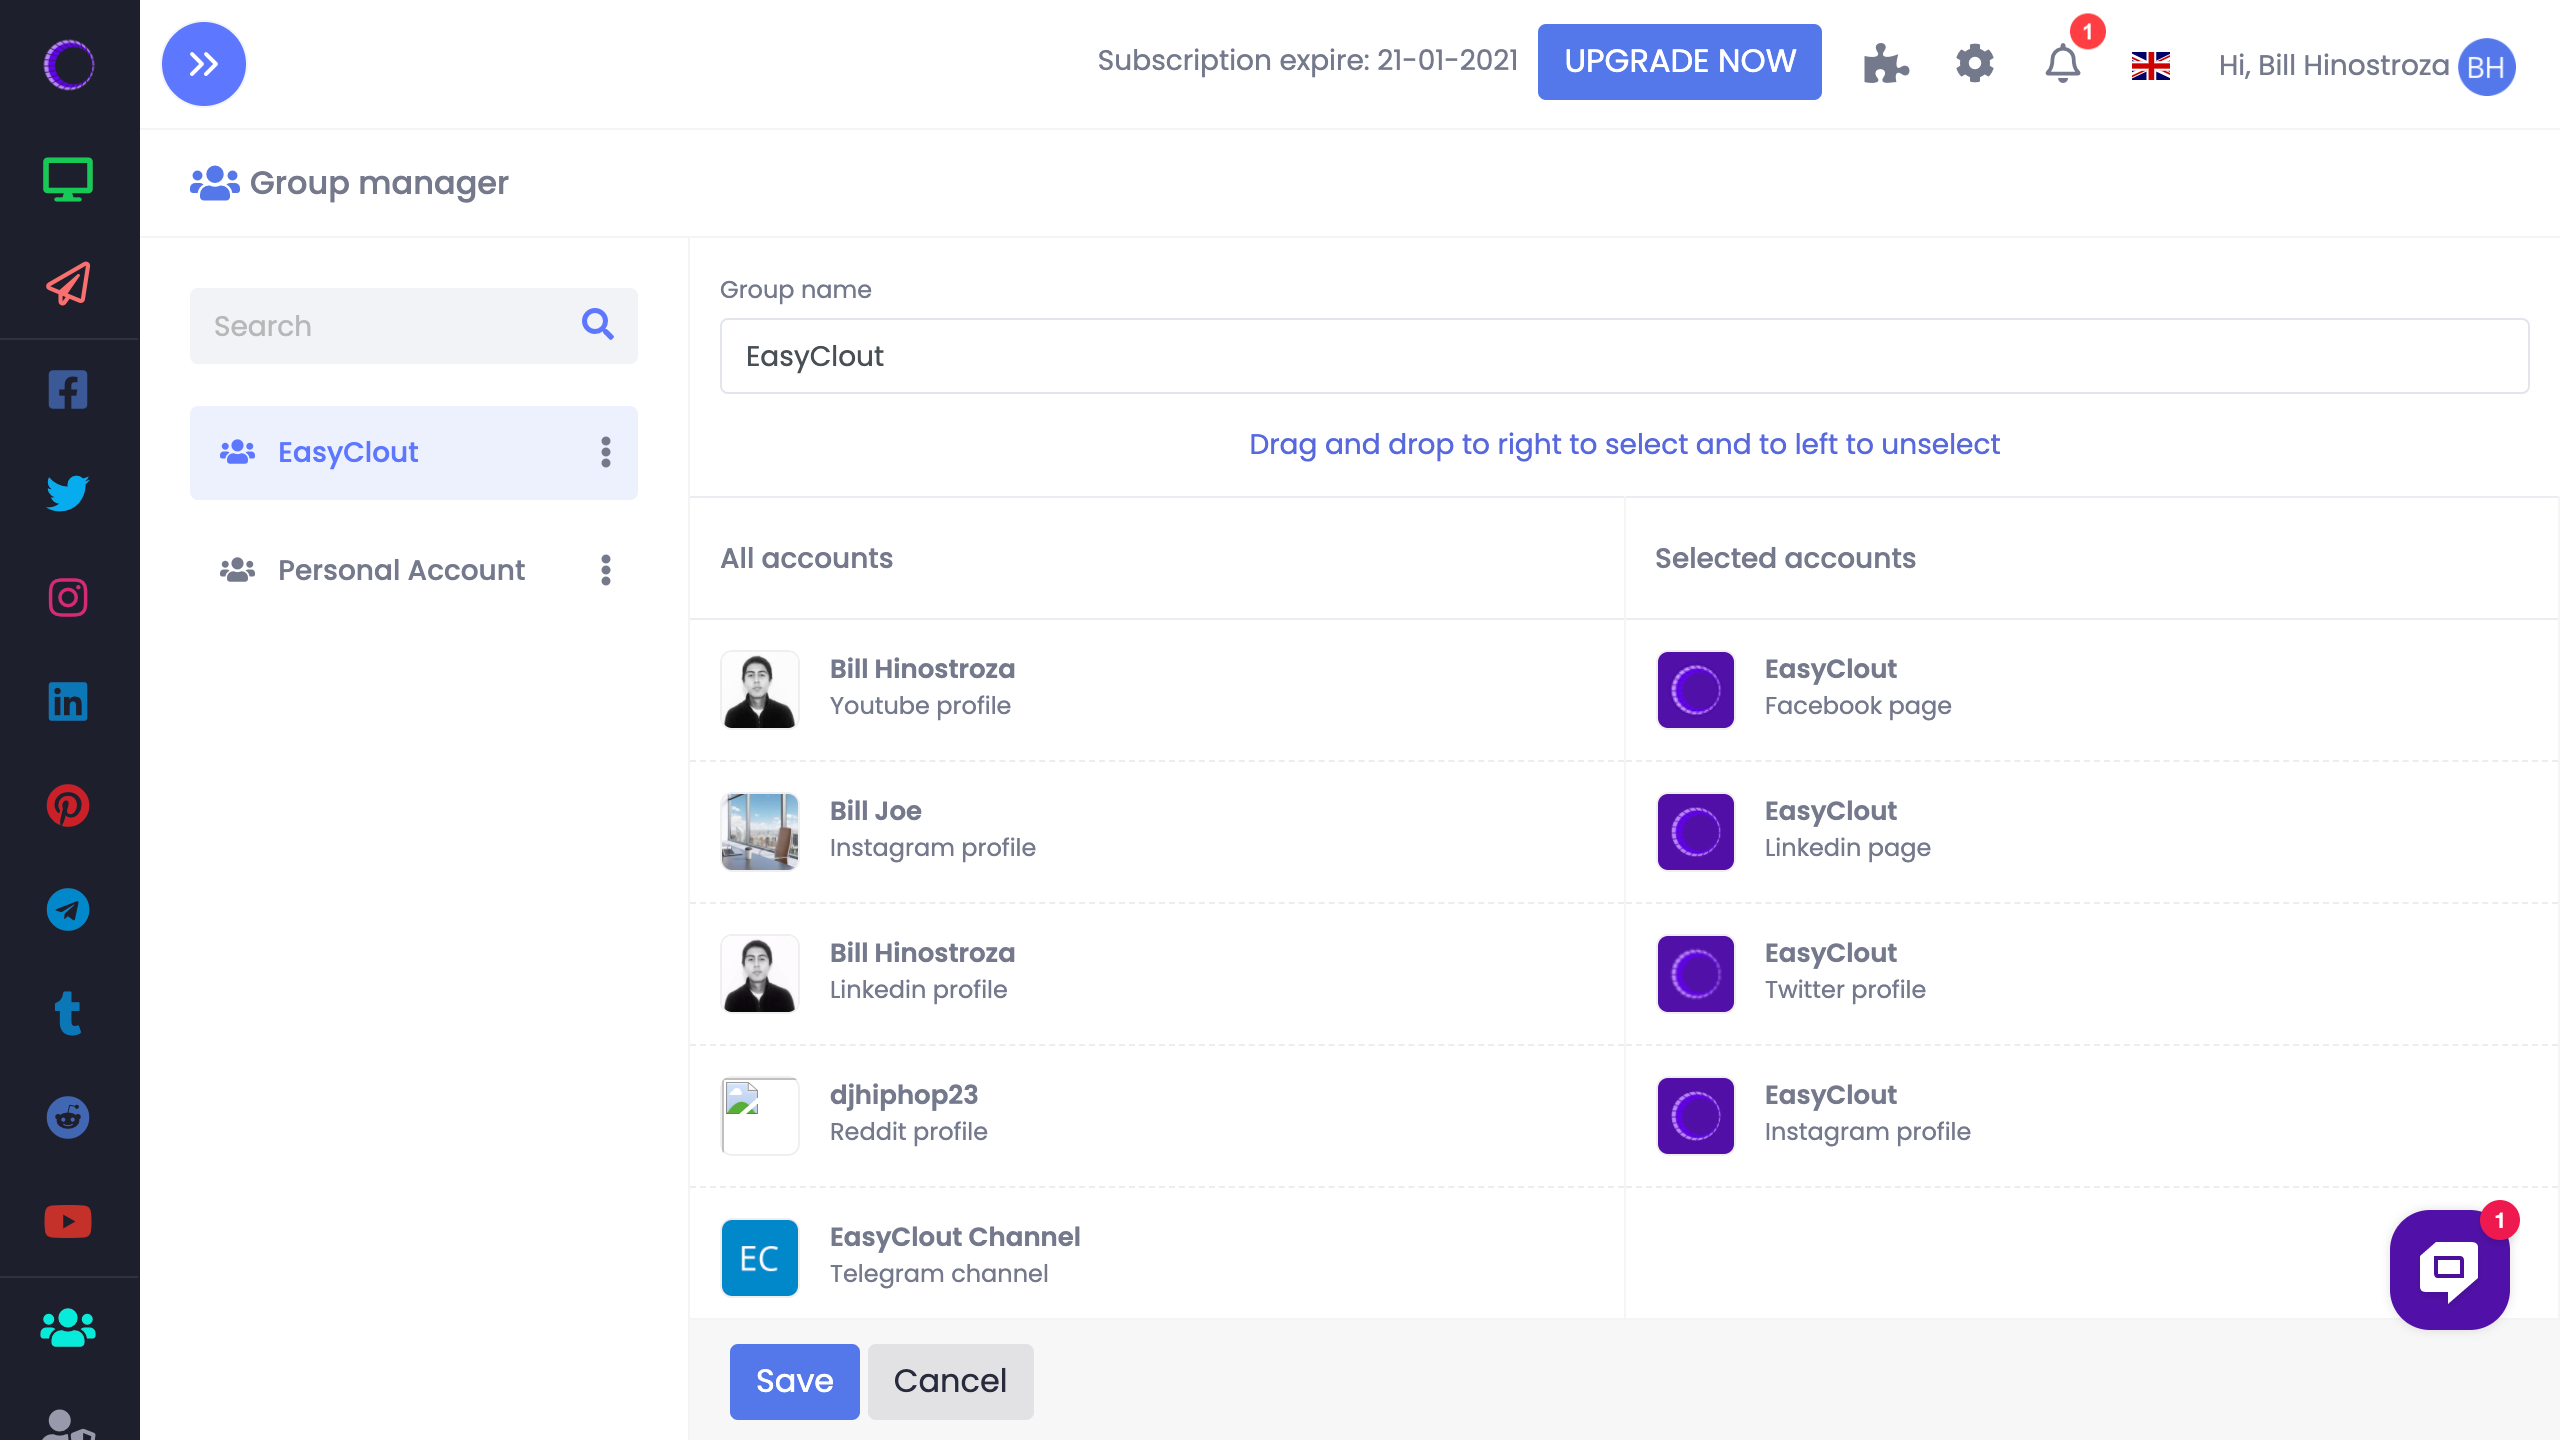Select Bill Hinostroza Linkedin profile avatar
The height and width of the screenshot is (1440, 2560).
[760, 974]
